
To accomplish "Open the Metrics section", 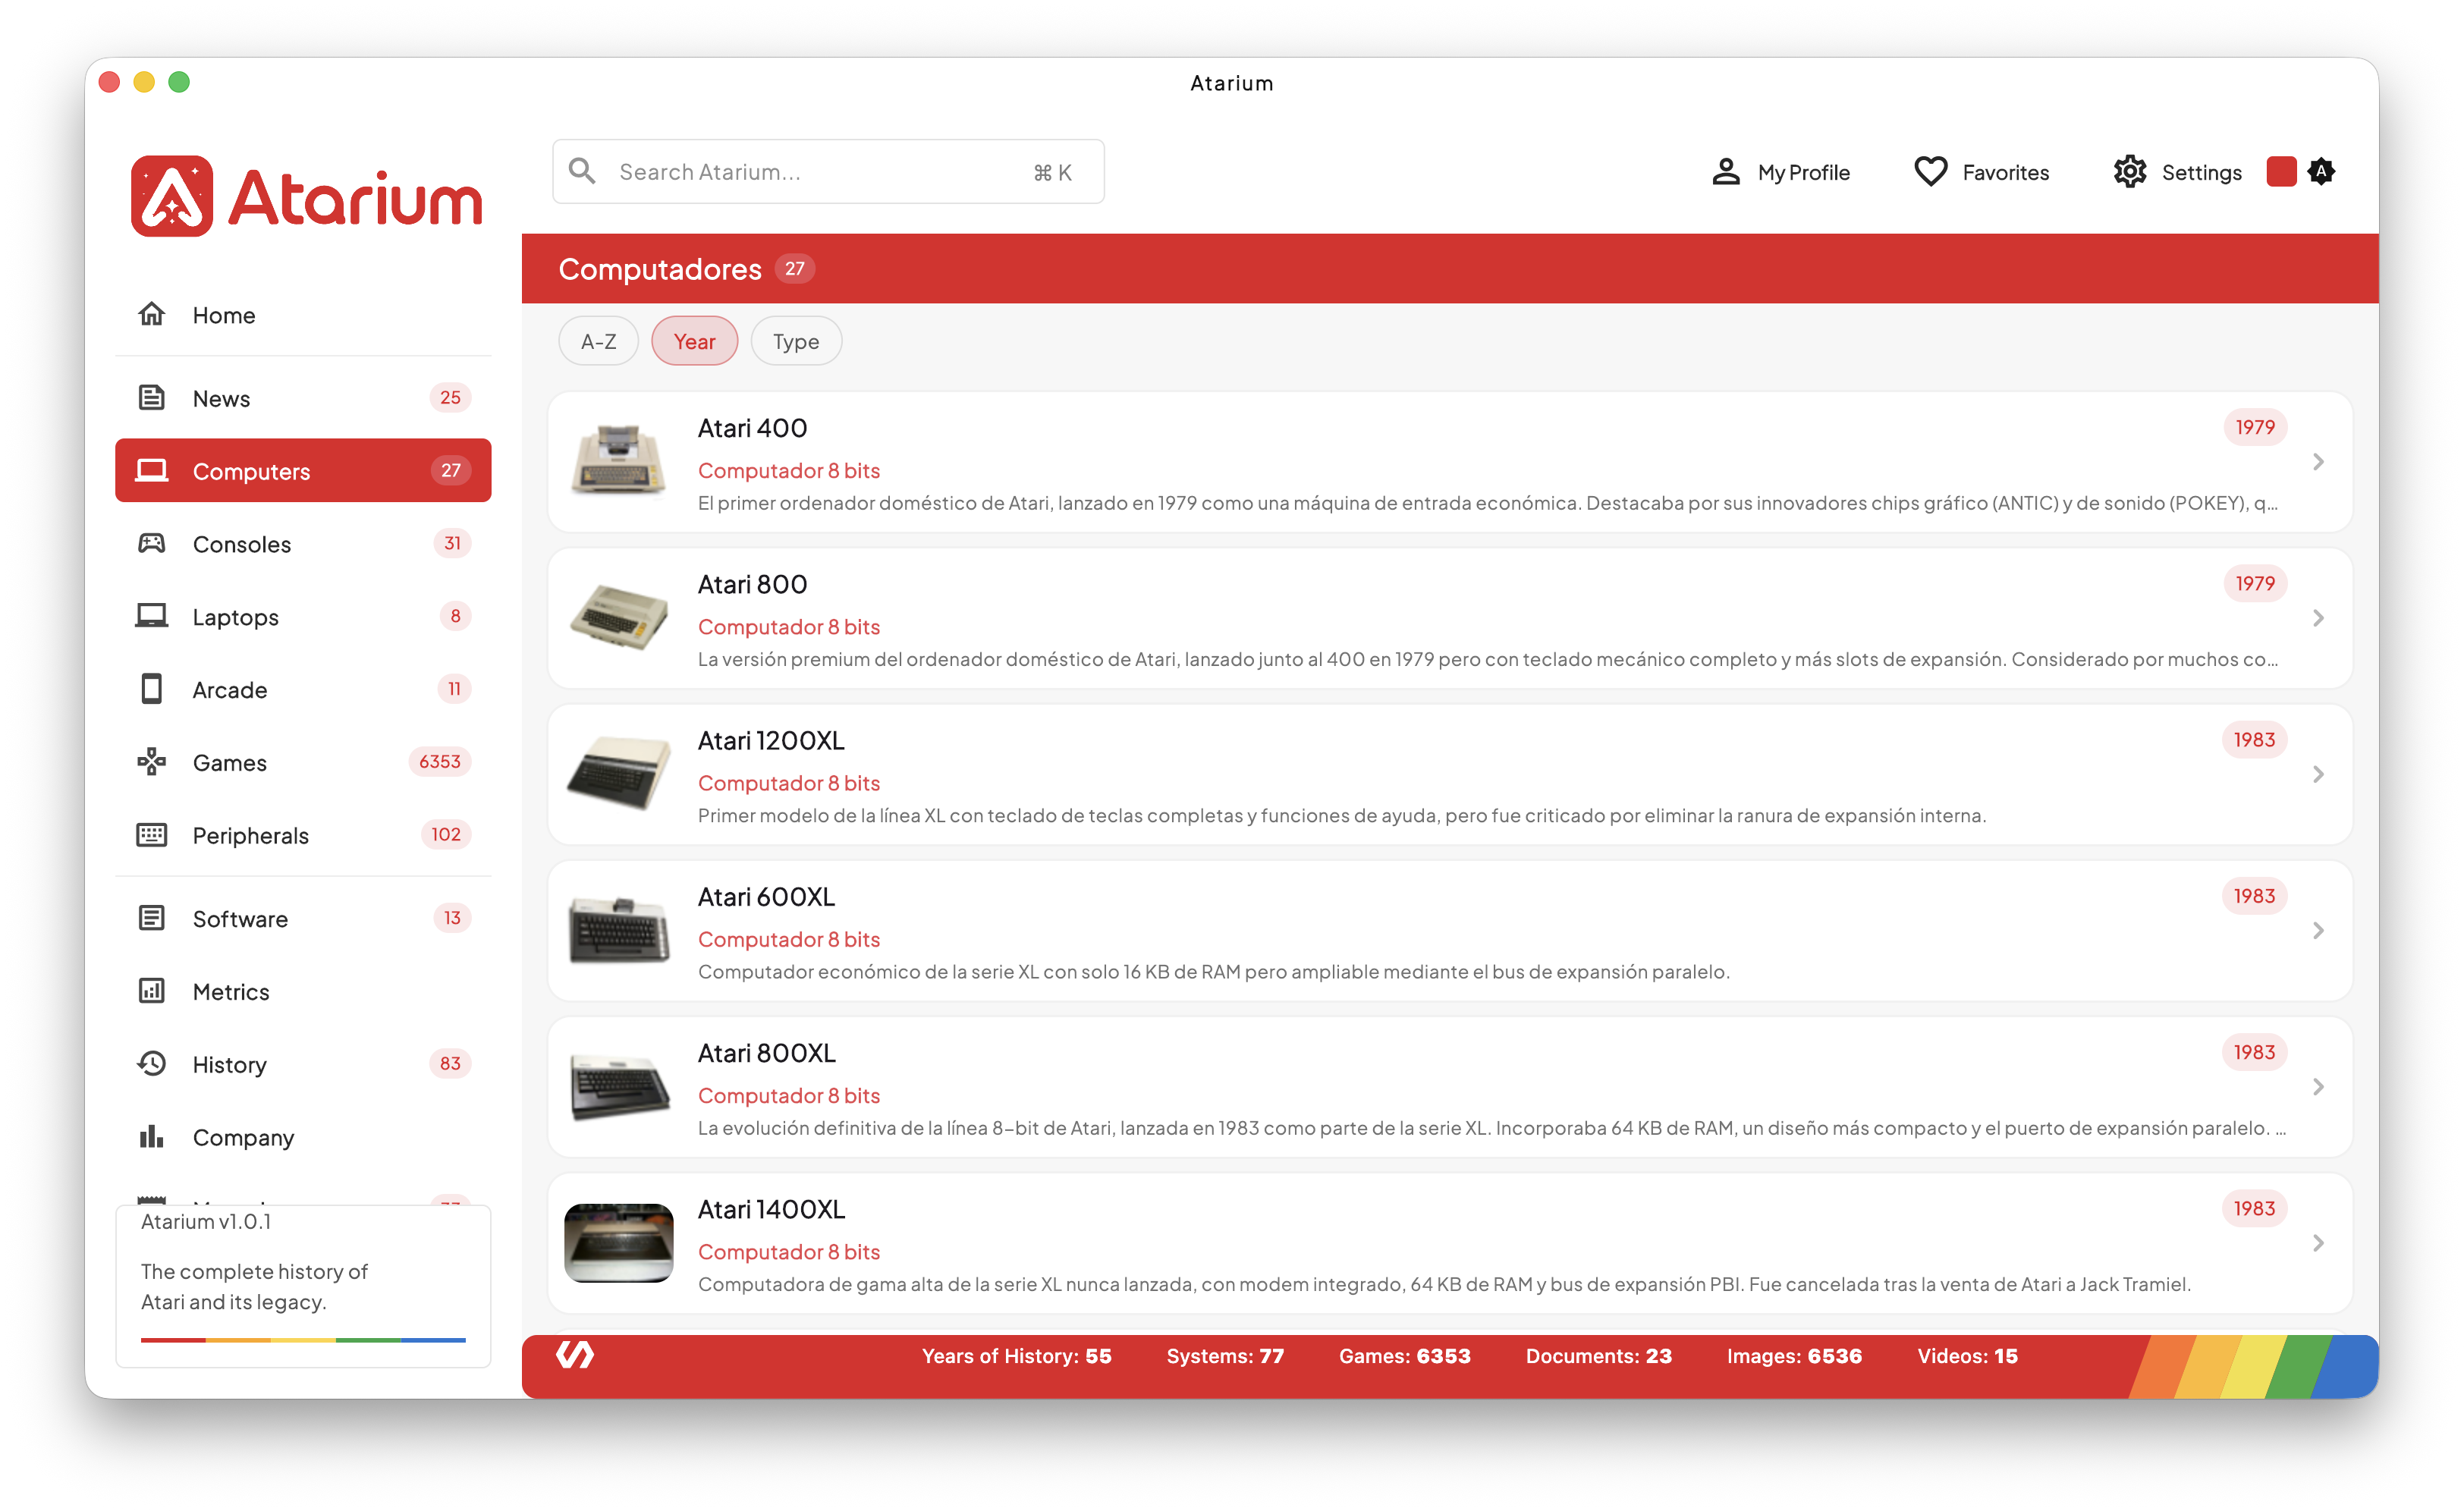I will [x=303, y=991].
